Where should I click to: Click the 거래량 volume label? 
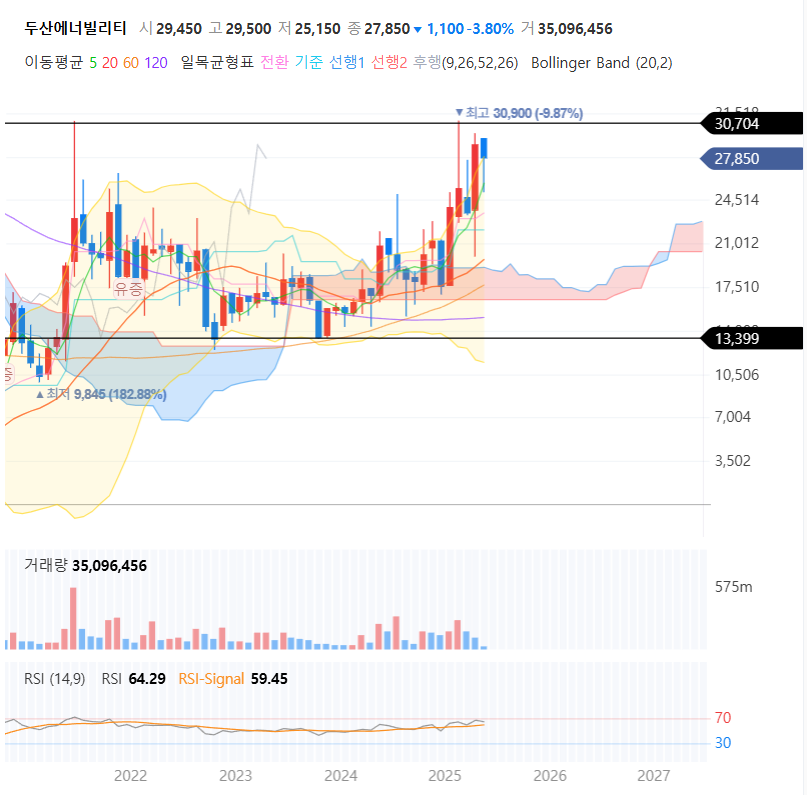(x=46, y=566)
